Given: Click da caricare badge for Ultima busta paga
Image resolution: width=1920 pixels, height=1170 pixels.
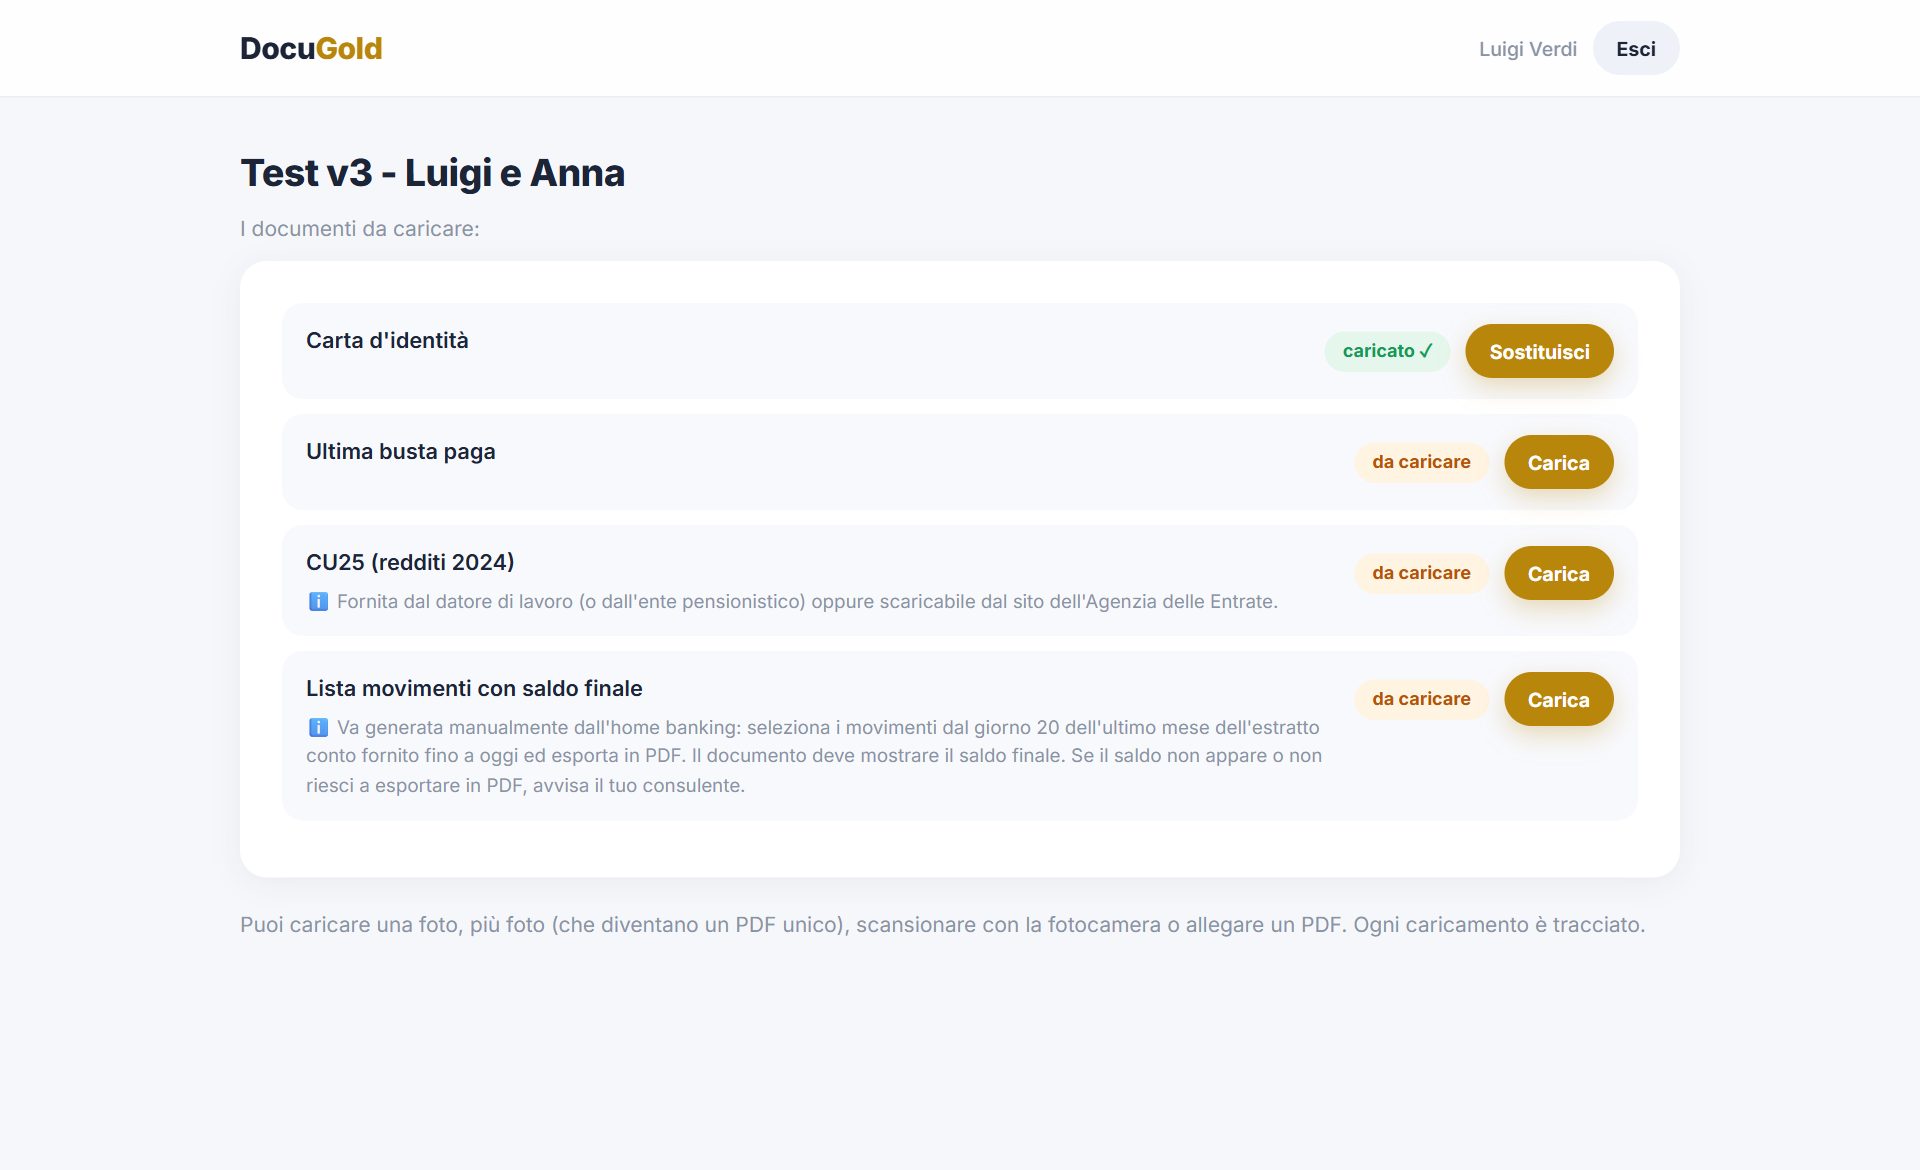Looking at the screenshot, I should [1421, 462].
